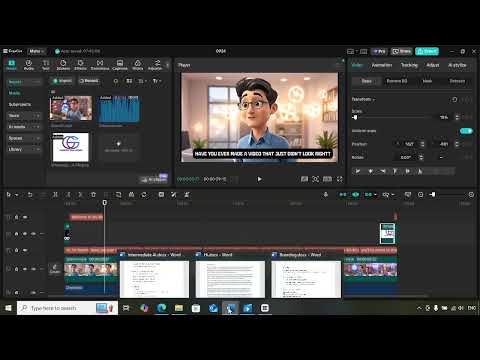Image resolution: width=480 pixels, height=360 pixels.
Task: Open the Transitions panel icon
Action: pos(100,65)
